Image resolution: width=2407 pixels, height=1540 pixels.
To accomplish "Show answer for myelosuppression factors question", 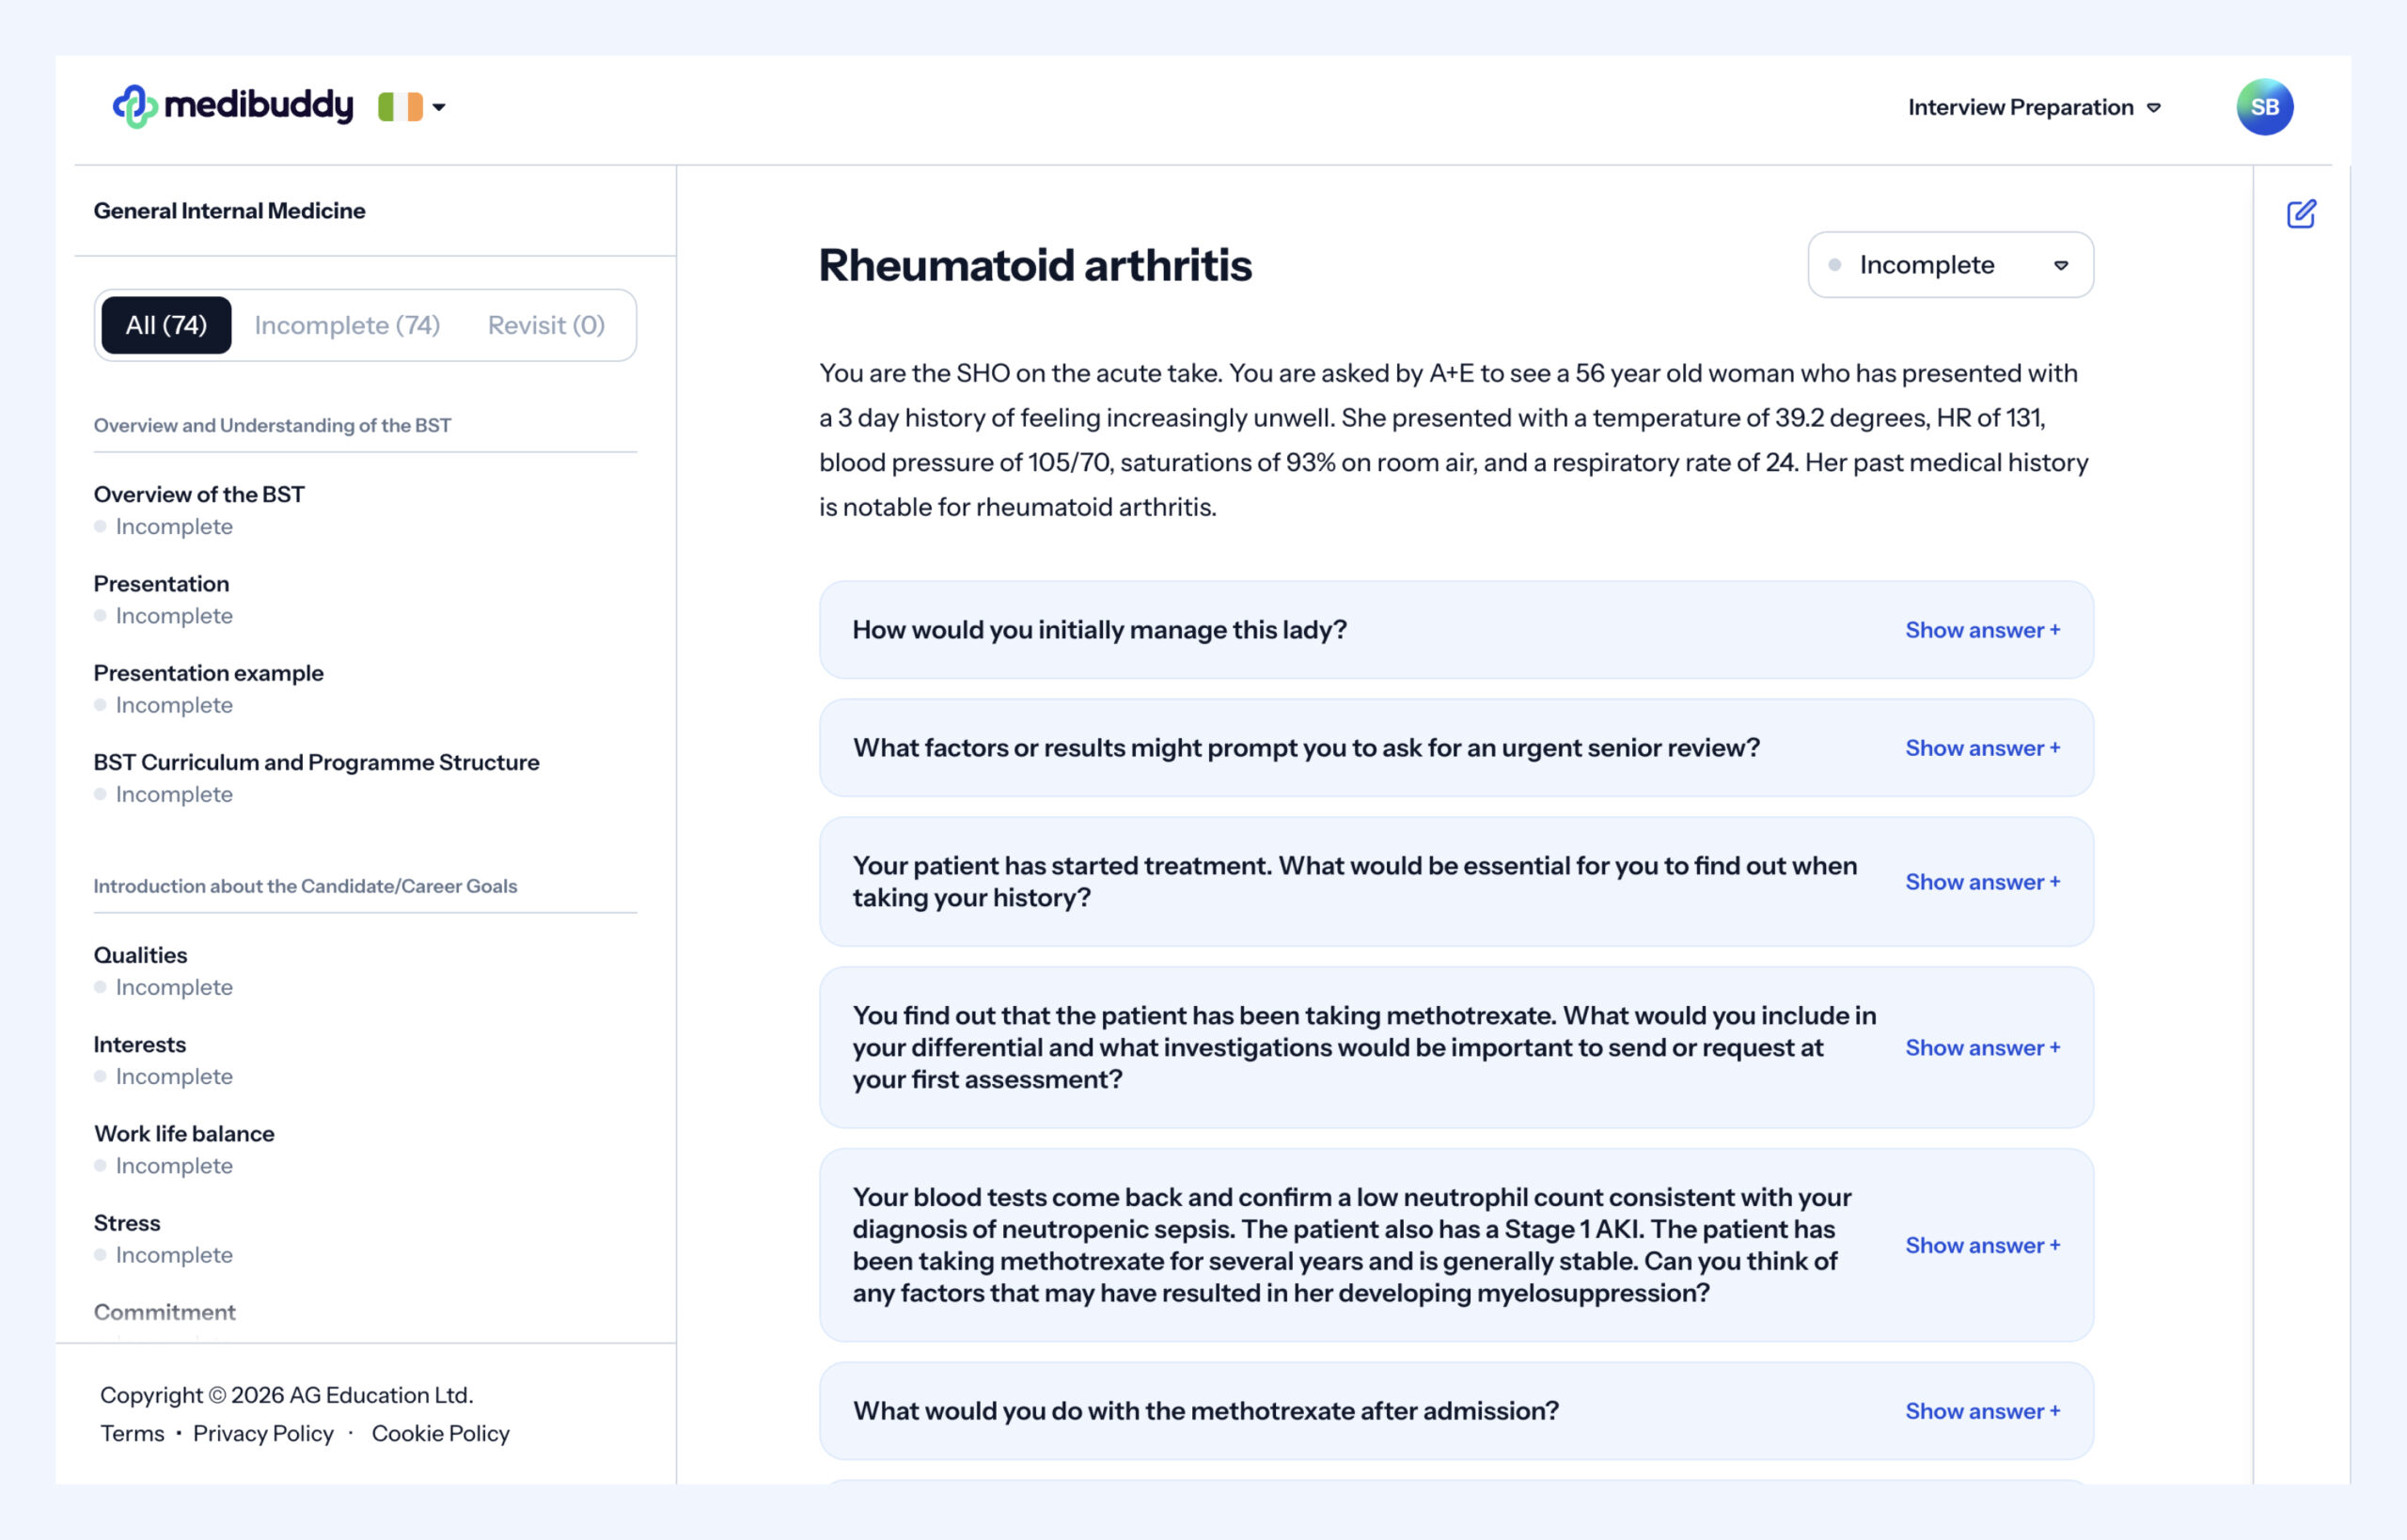I will (1981, 1245).
